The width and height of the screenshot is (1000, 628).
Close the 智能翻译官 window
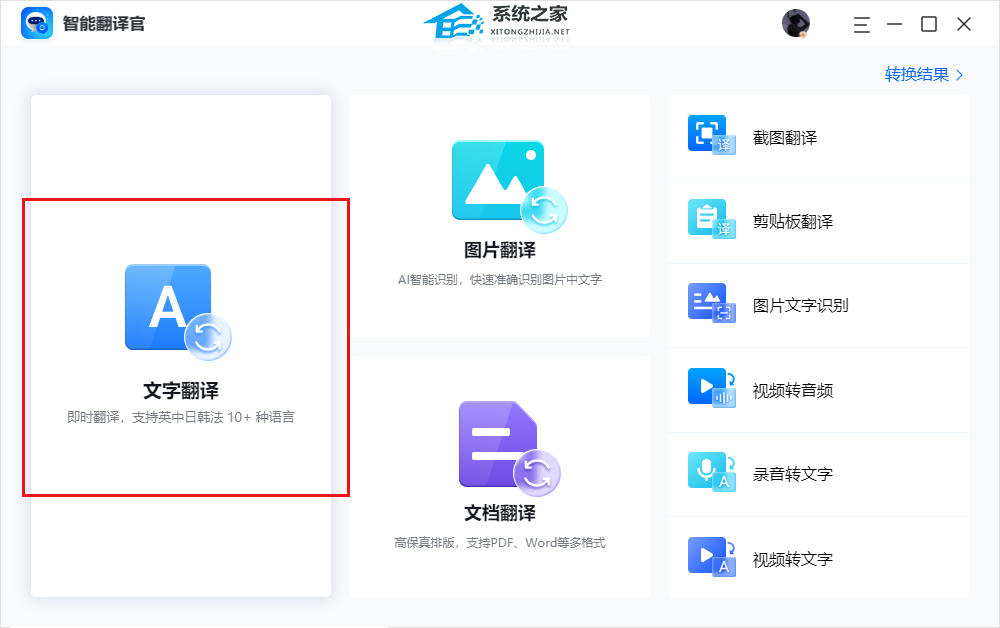pos(964,24)
